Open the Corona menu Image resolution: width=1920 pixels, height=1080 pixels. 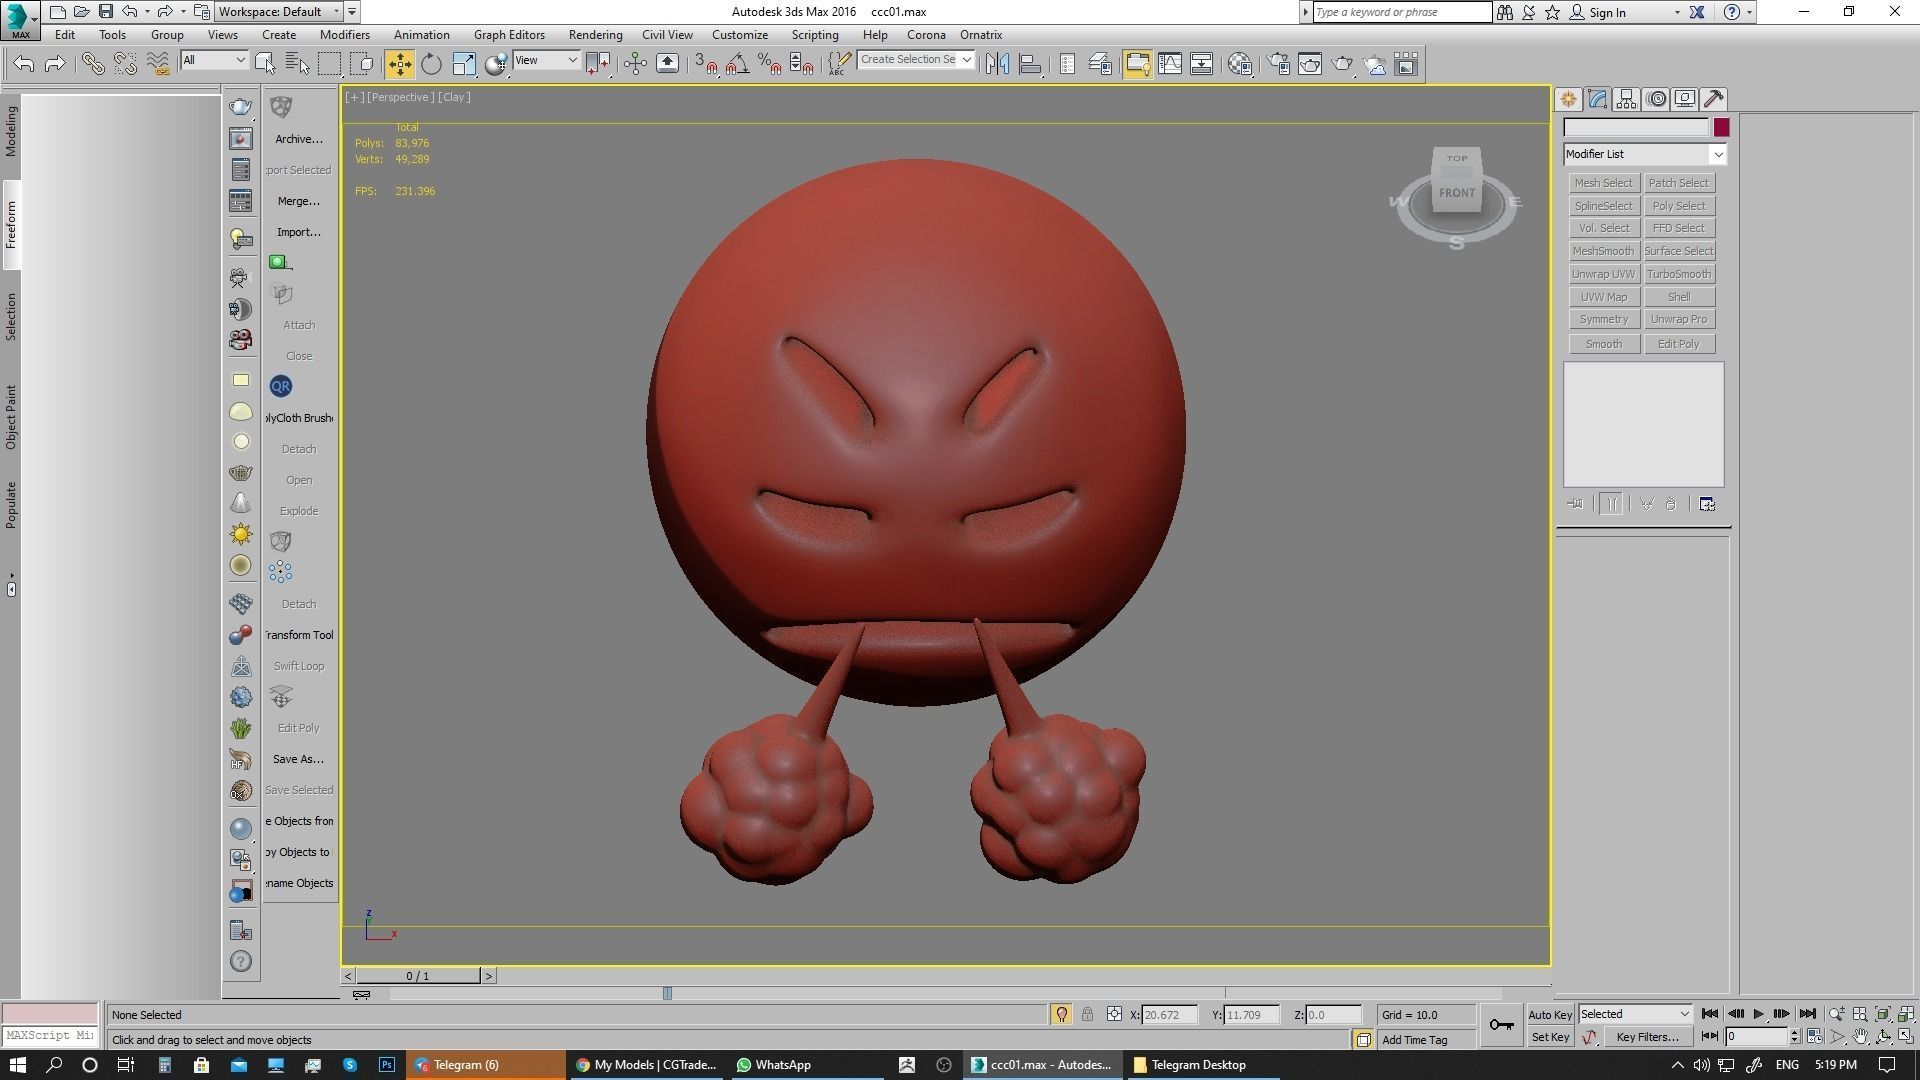pyautogui.click(x=926, y=35)
